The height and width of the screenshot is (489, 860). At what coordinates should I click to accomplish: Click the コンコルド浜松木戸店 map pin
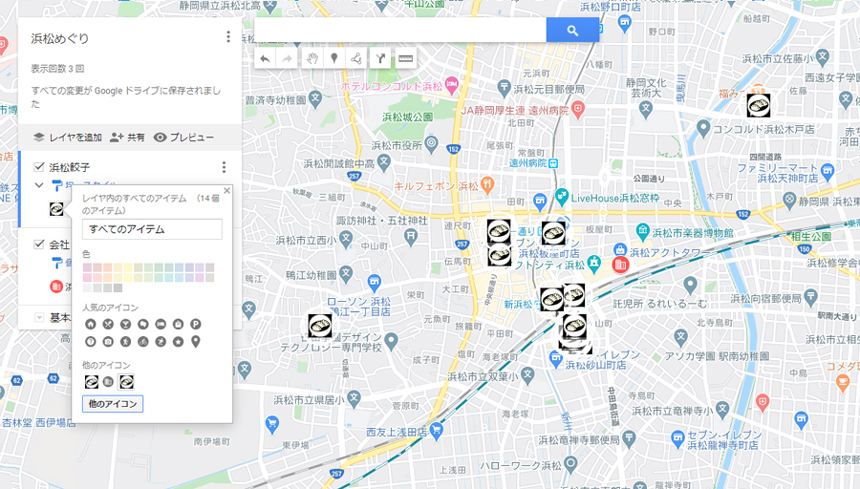point(703,128)
